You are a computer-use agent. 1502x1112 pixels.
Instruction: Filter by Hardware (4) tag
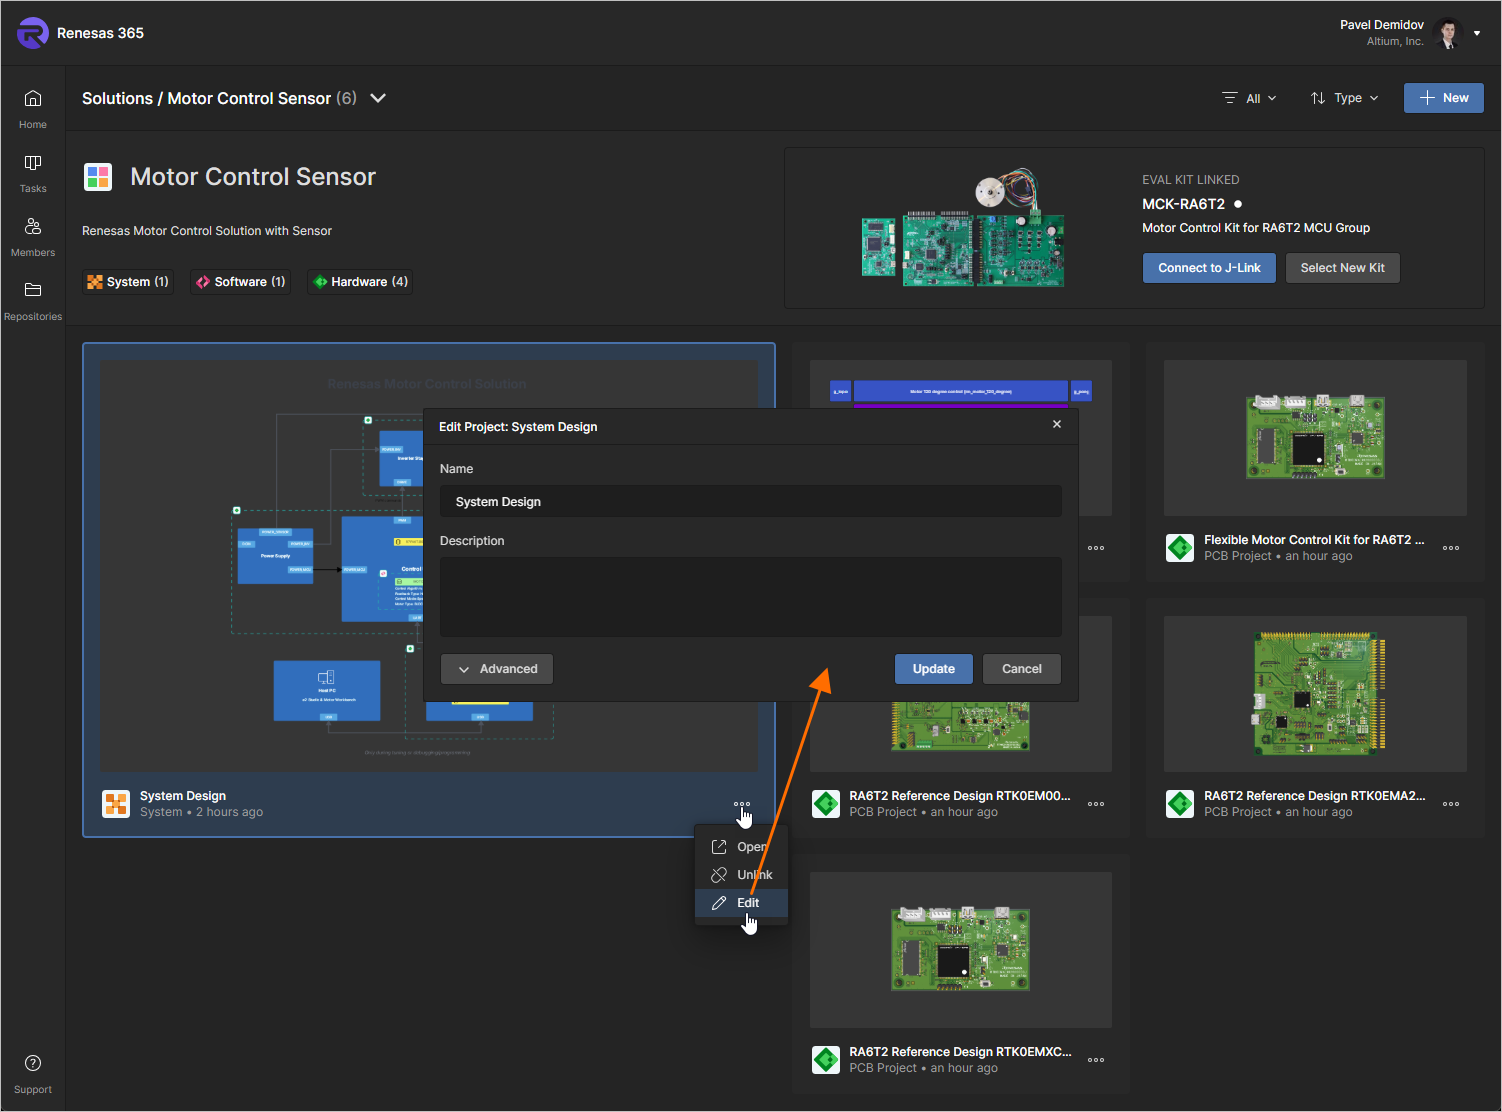pos(360,282)
